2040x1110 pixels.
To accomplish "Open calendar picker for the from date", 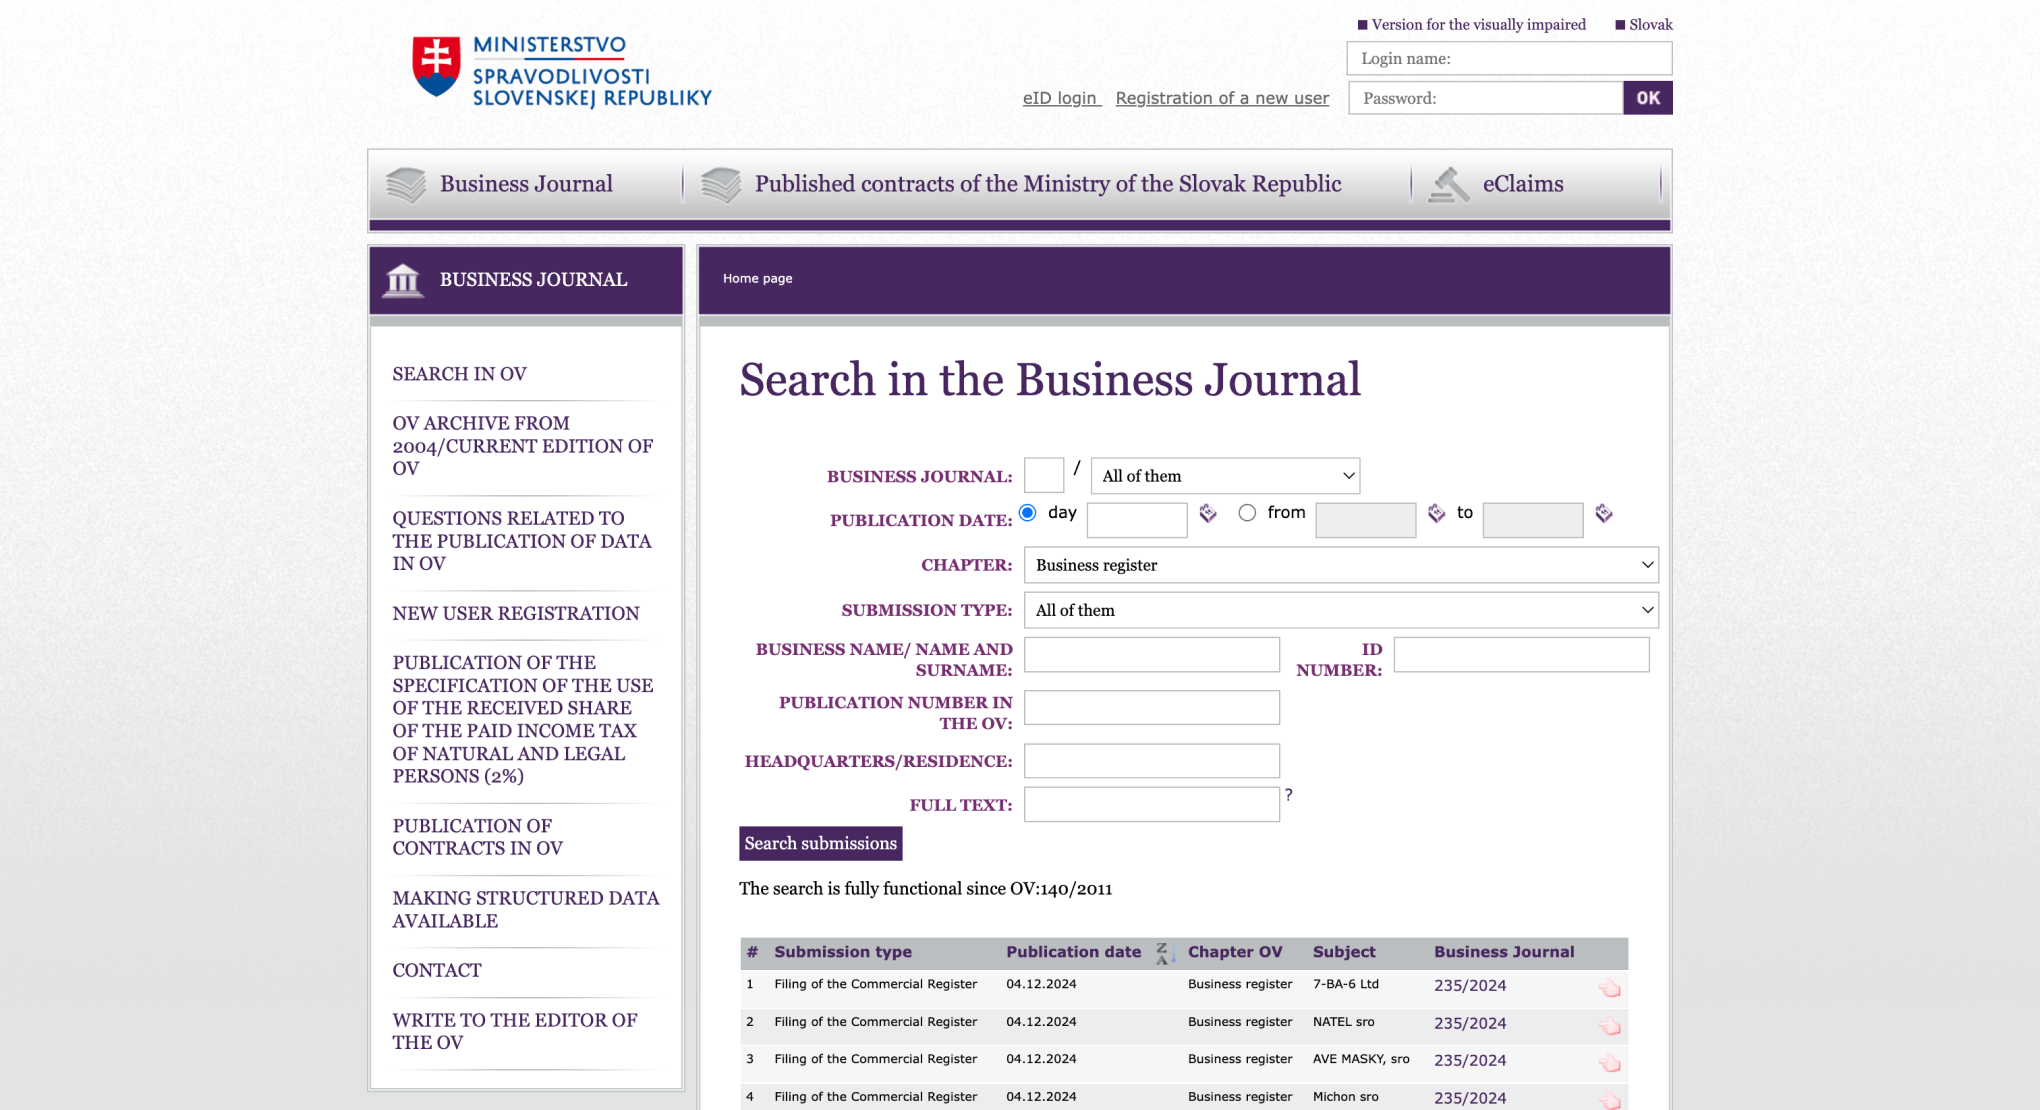I will 1436,513.
